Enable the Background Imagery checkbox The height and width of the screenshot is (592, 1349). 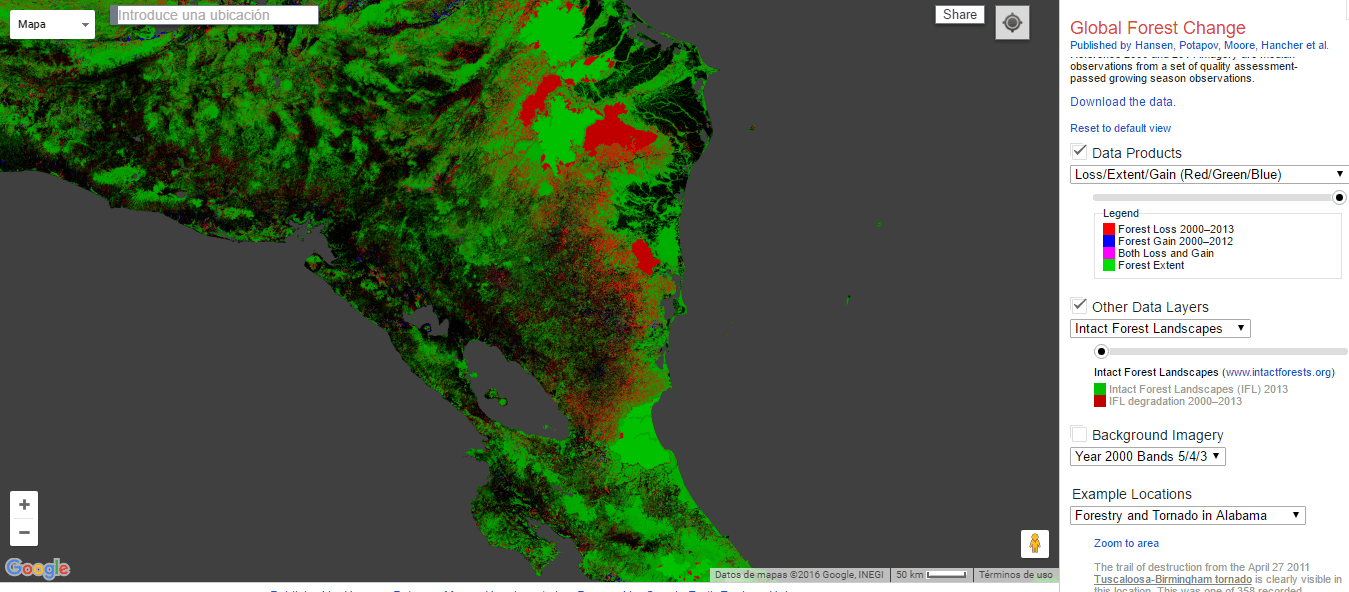(x=1079, y=433)
